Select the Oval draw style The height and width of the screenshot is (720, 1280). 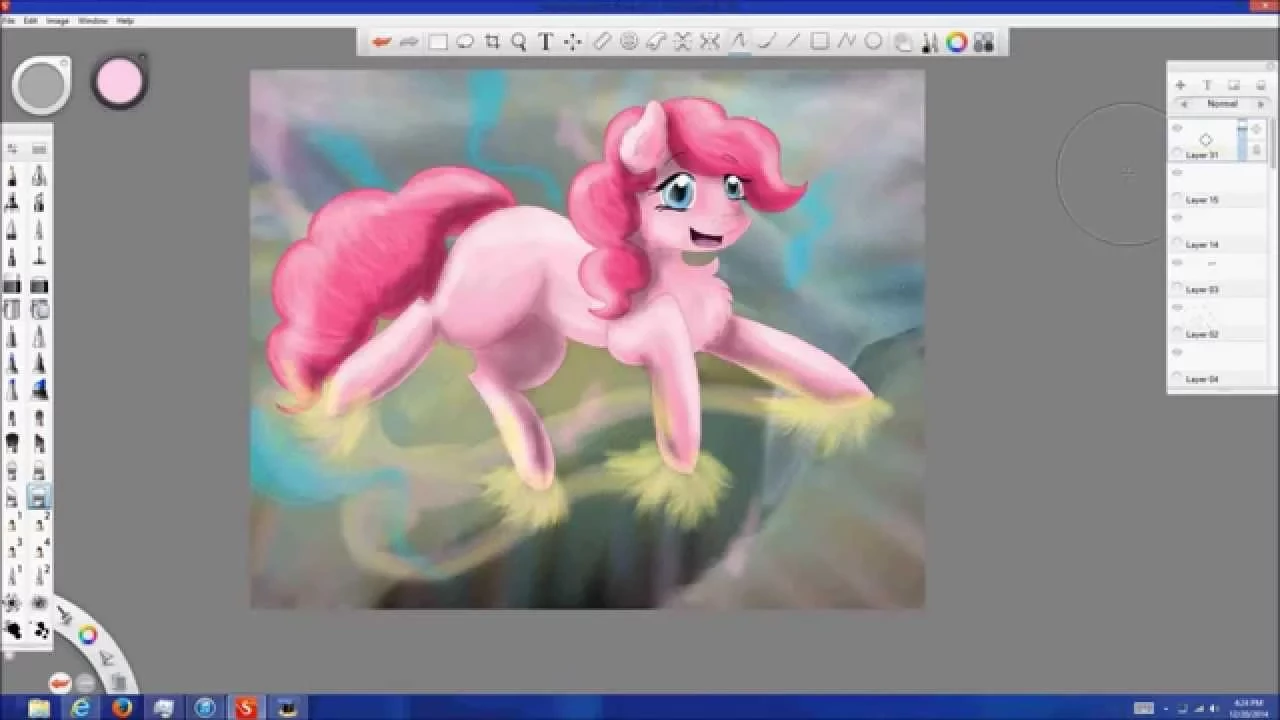pyautogui.click(x=873, y=42)
